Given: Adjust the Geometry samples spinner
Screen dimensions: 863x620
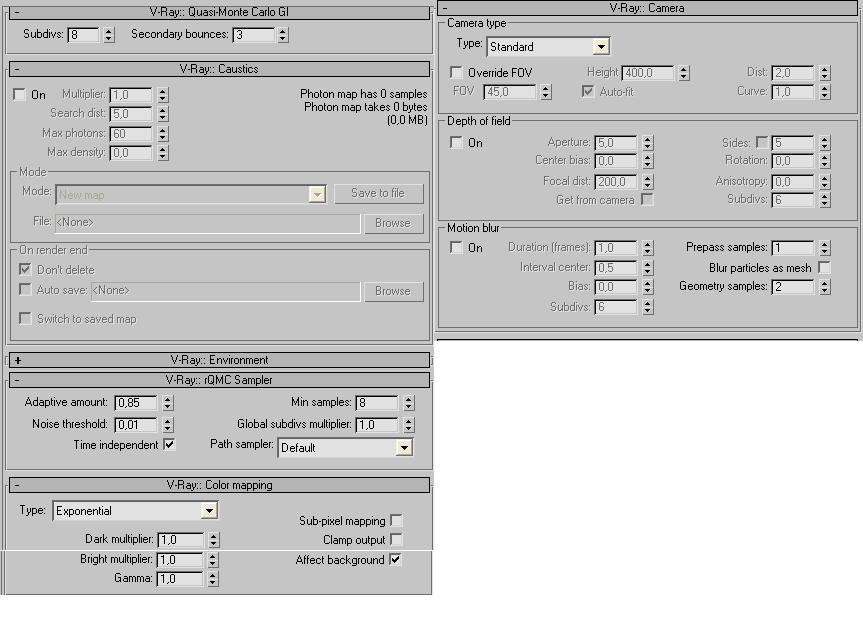Looking at the screenshot, I should tap(824, 287).
